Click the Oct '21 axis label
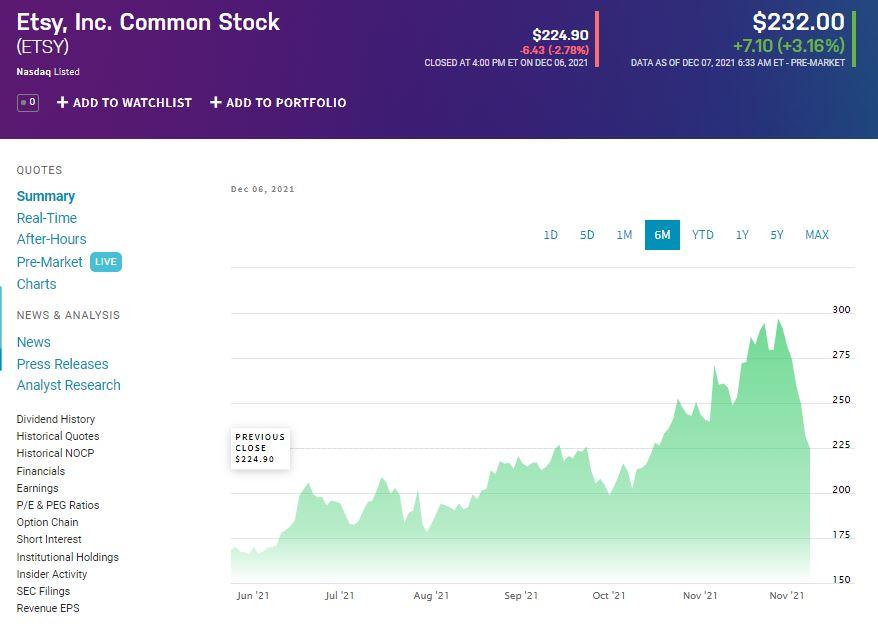This screenshot has width=878, height=630. [x=609, y=595]
